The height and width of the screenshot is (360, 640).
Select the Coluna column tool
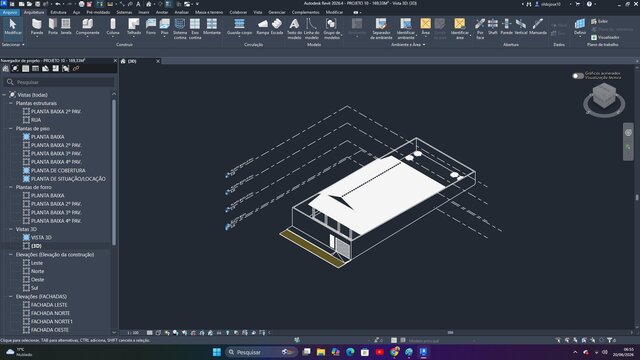[x=113, y=27]
